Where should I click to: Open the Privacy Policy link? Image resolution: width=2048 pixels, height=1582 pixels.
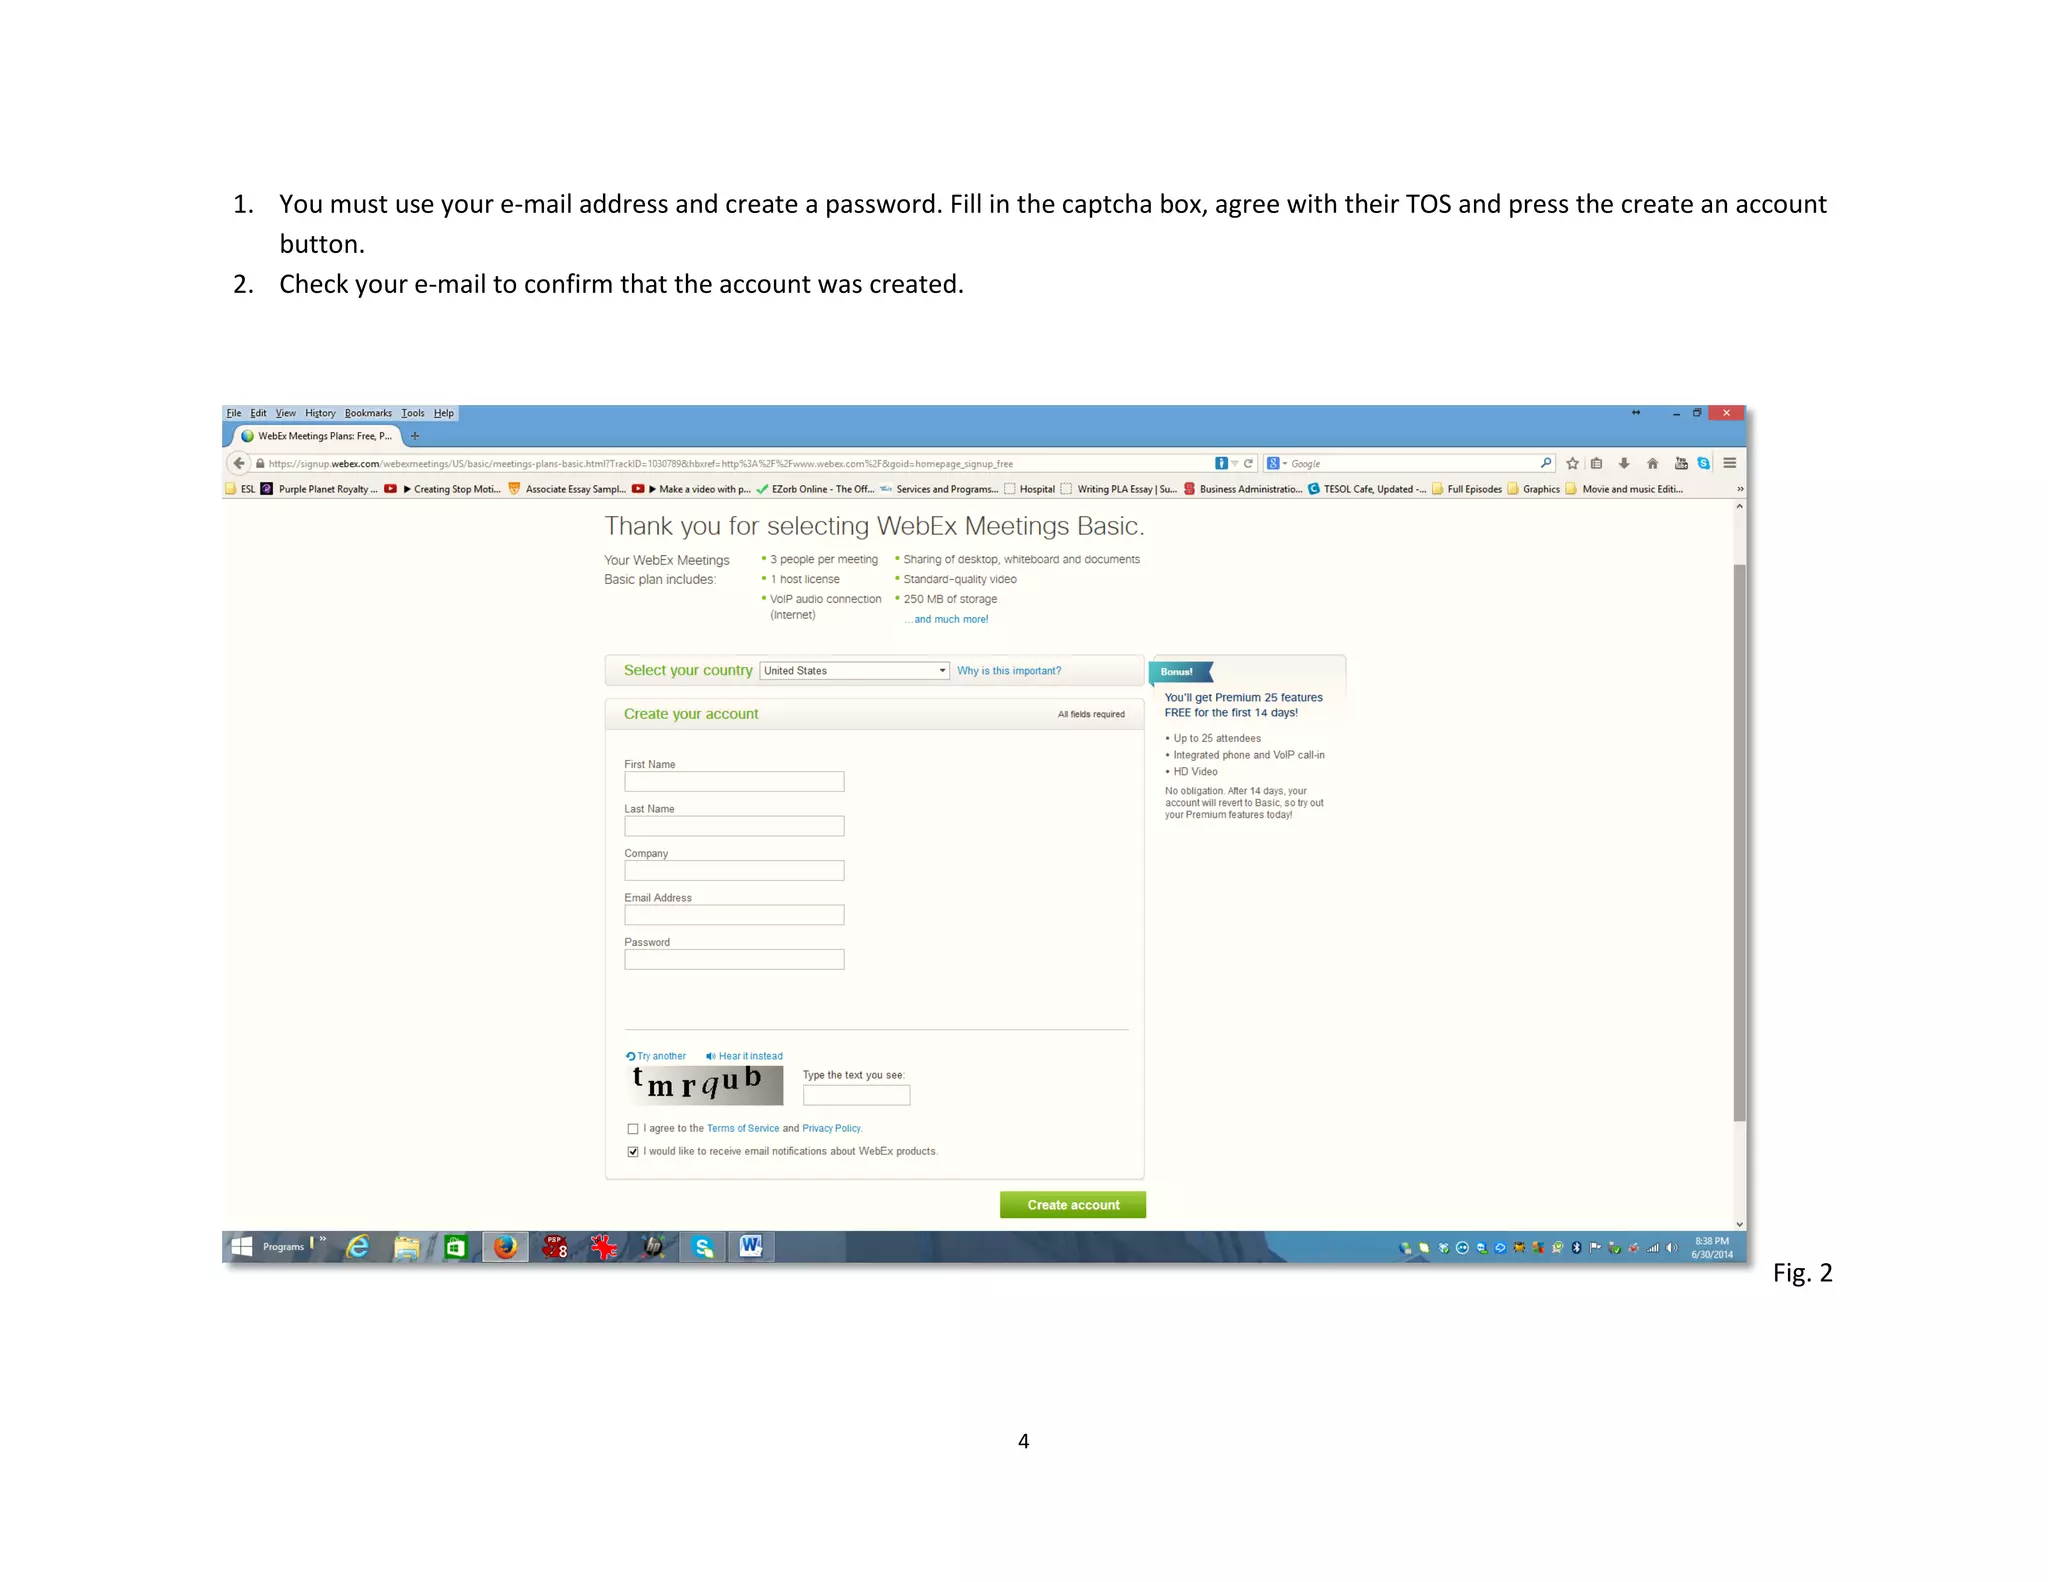click(832, 1129)
